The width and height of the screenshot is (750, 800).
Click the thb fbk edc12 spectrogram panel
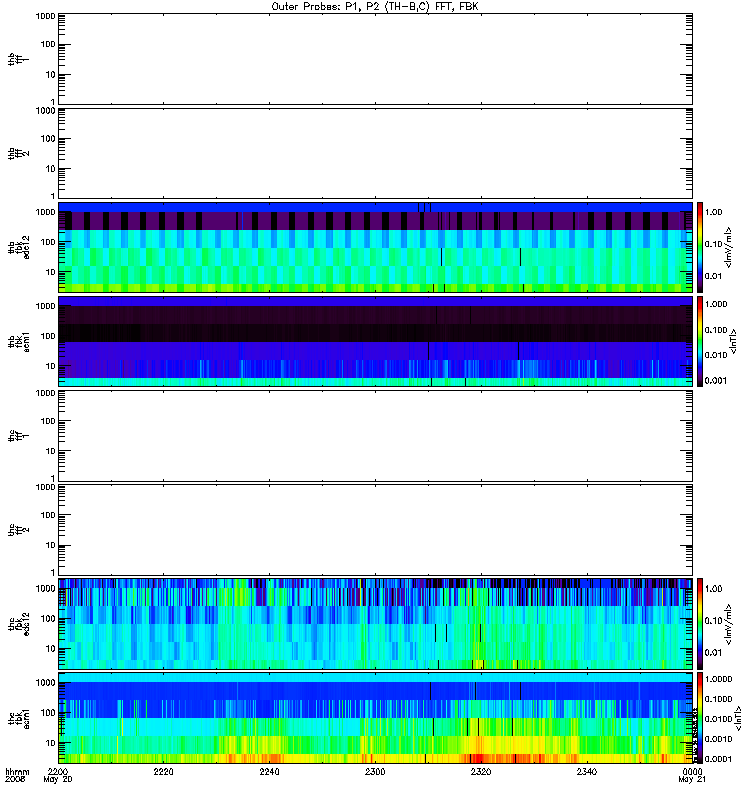375,247
